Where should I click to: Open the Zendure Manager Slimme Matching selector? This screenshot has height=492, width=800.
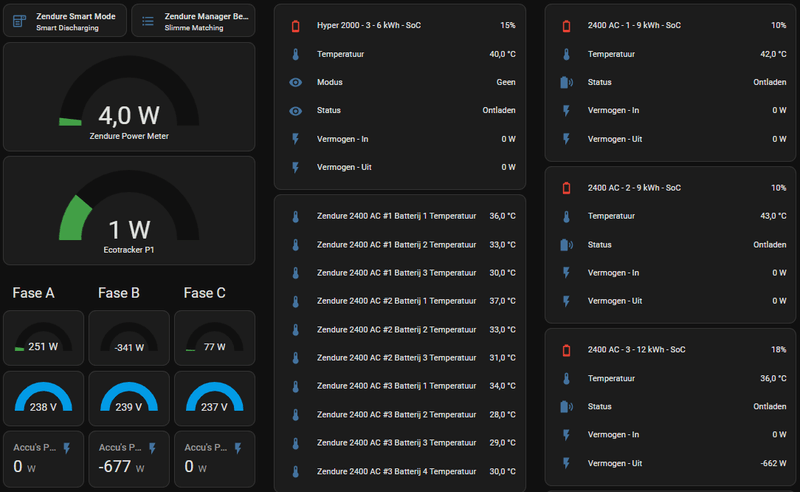coord(192,21)
